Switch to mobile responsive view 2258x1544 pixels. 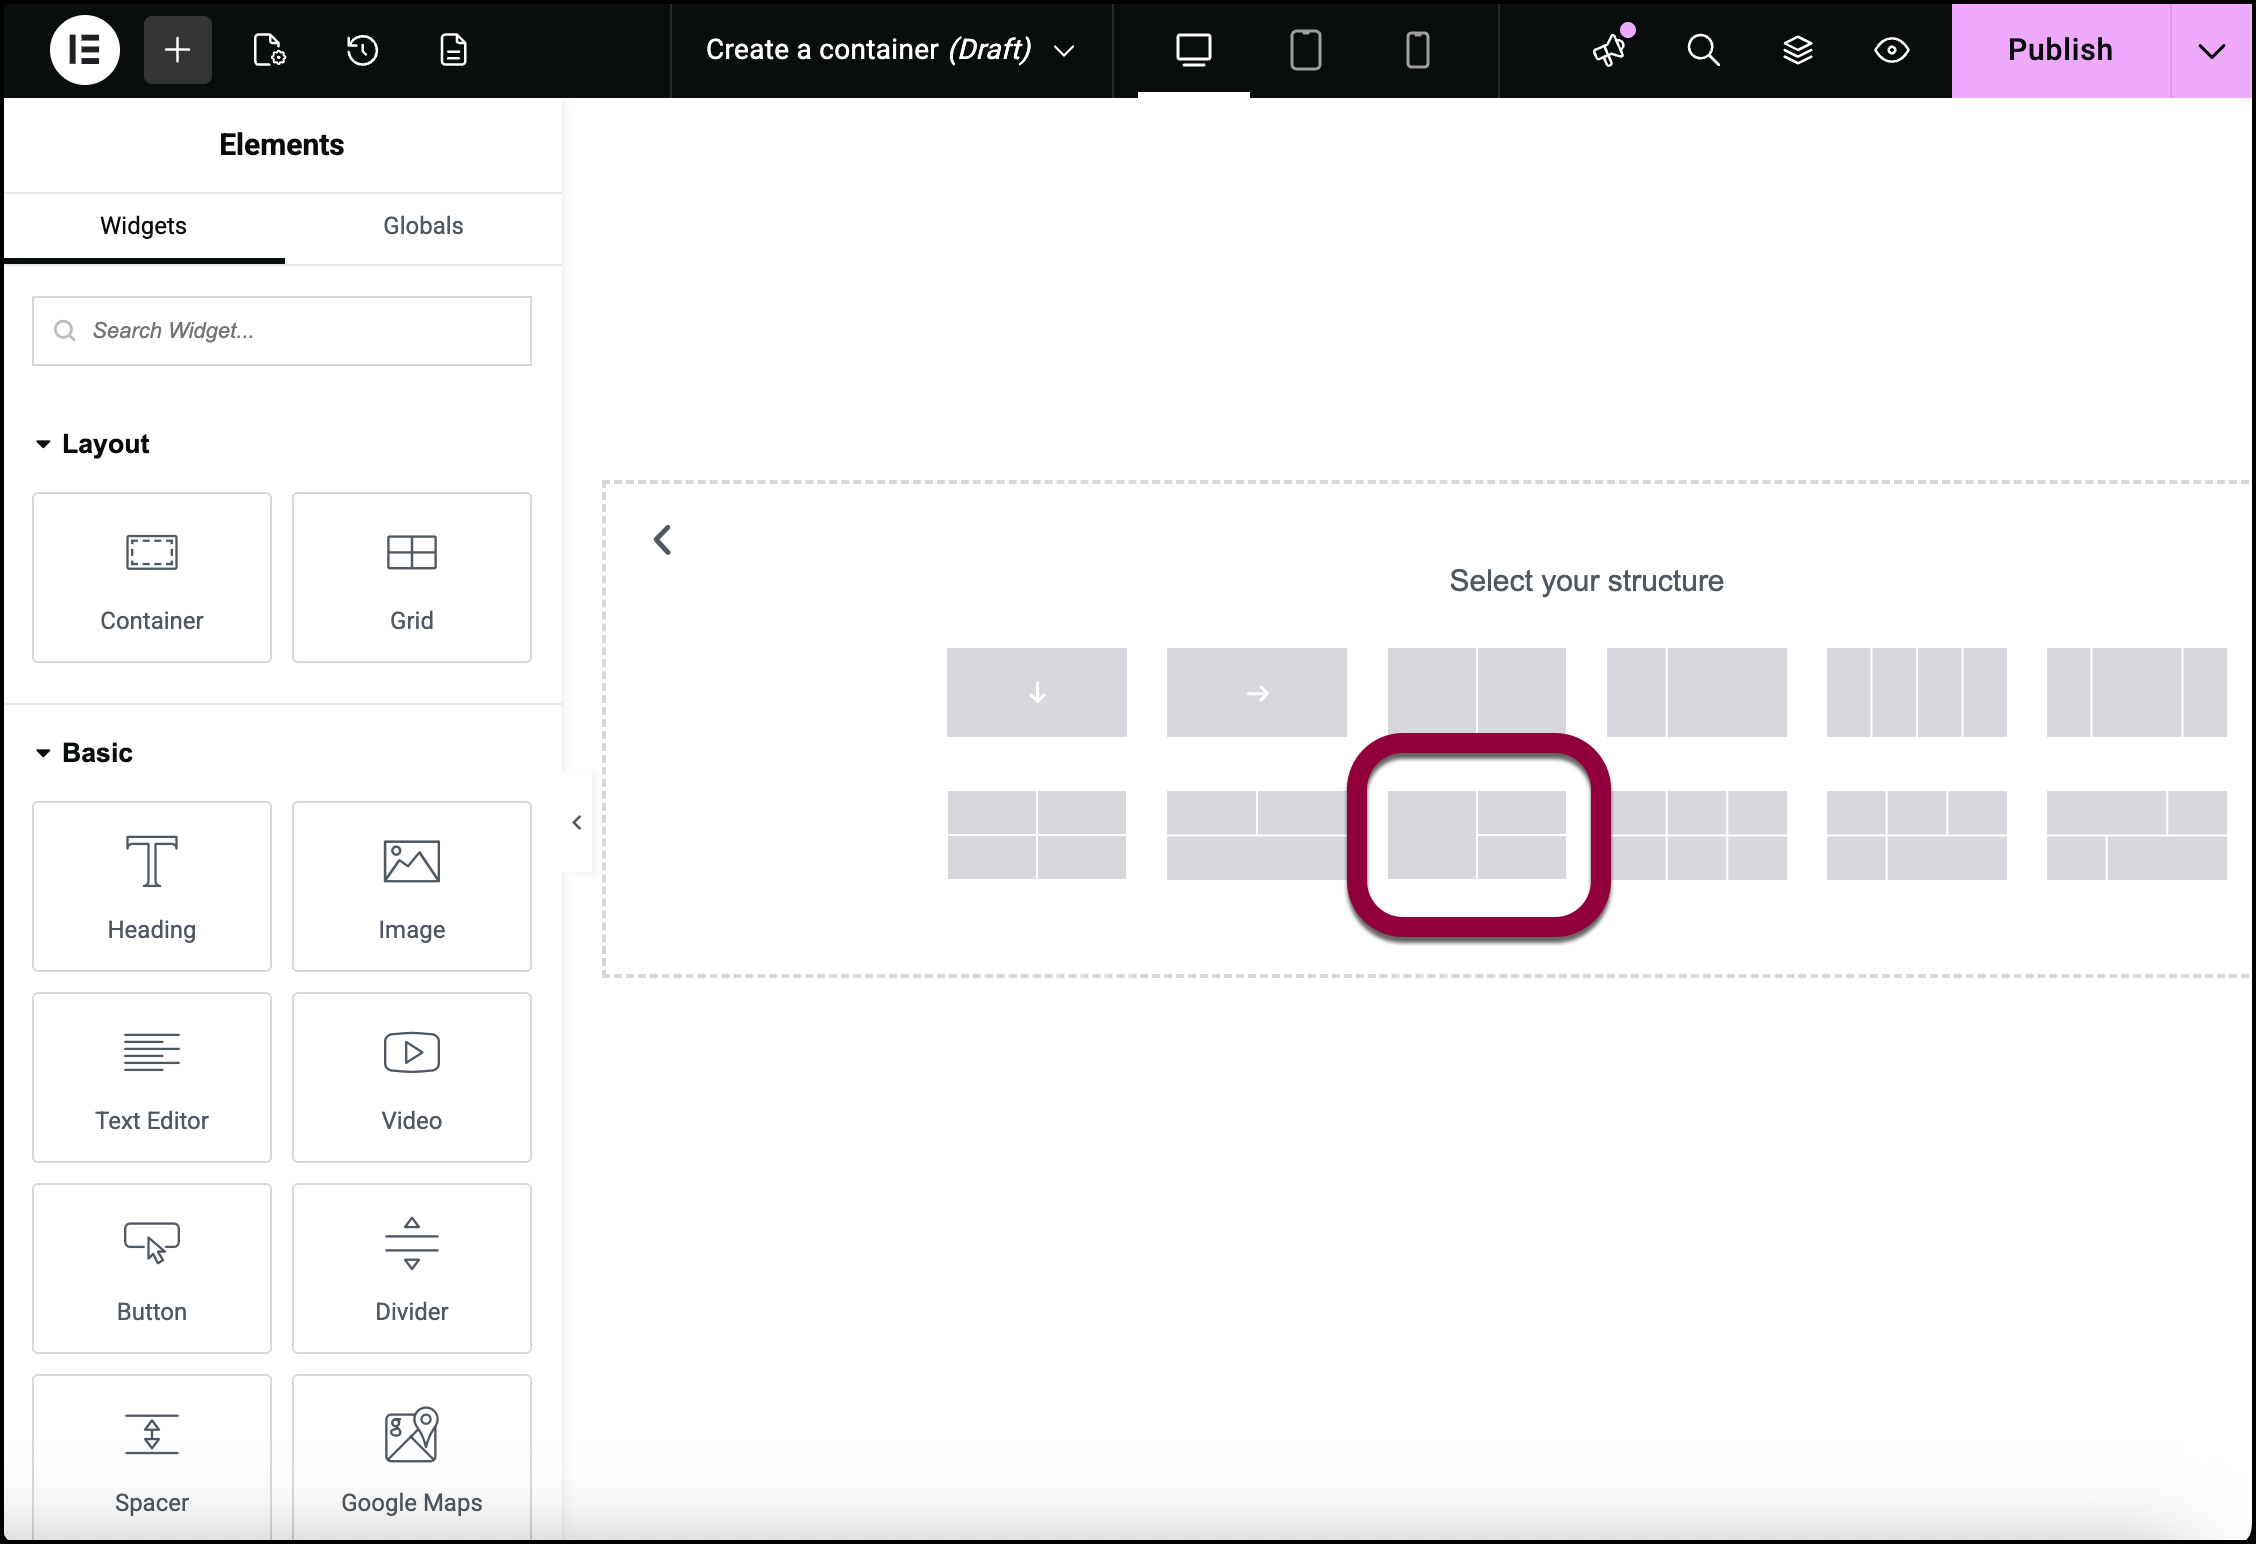[1417, 50]
